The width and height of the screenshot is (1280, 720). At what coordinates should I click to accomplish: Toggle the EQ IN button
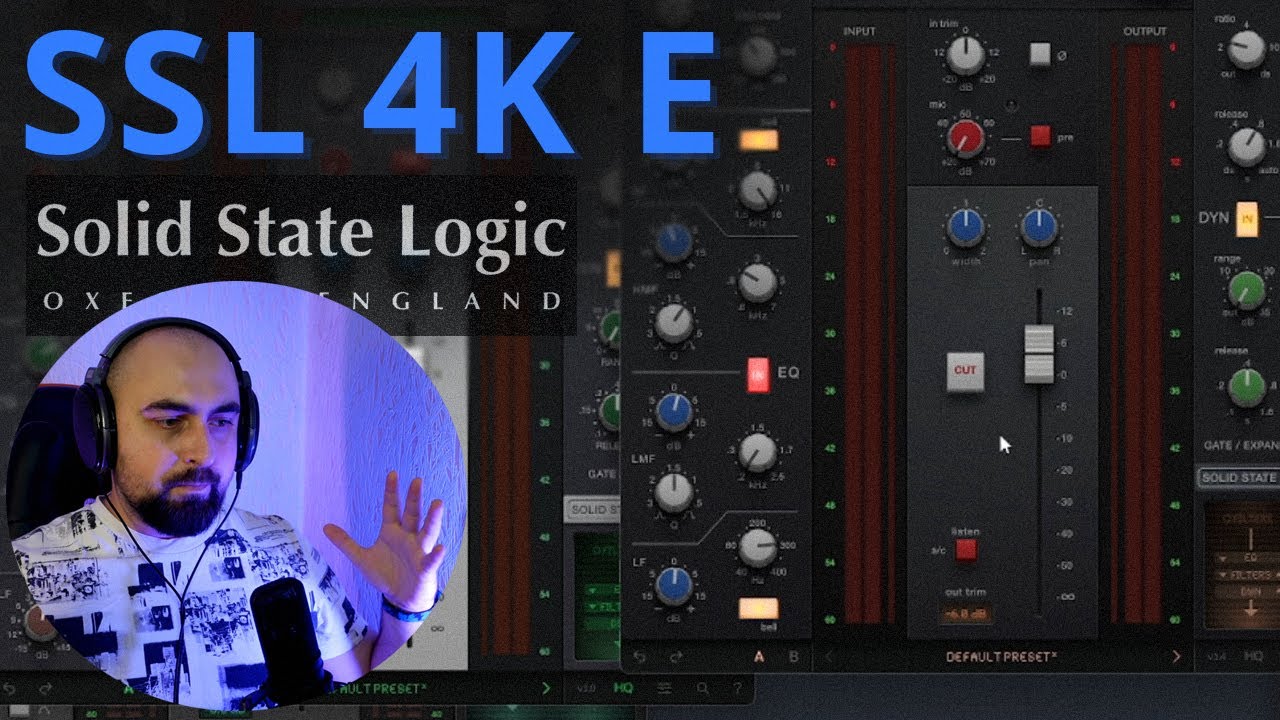click(758, 374)
